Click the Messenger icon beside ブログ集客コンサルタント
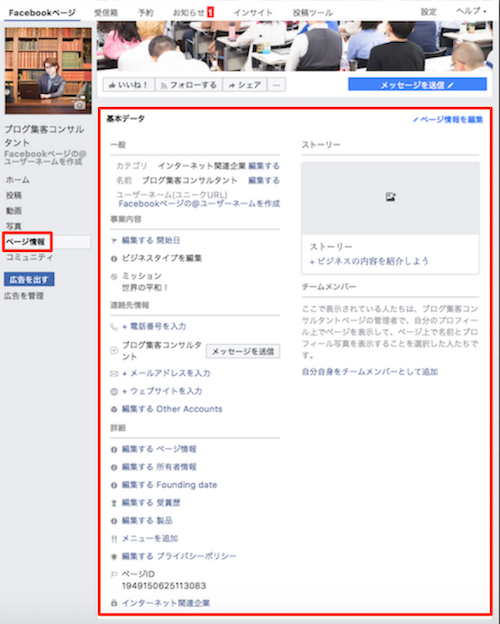Screen dimensions: 500x624 pyautogui.click(x=114, y=351)
